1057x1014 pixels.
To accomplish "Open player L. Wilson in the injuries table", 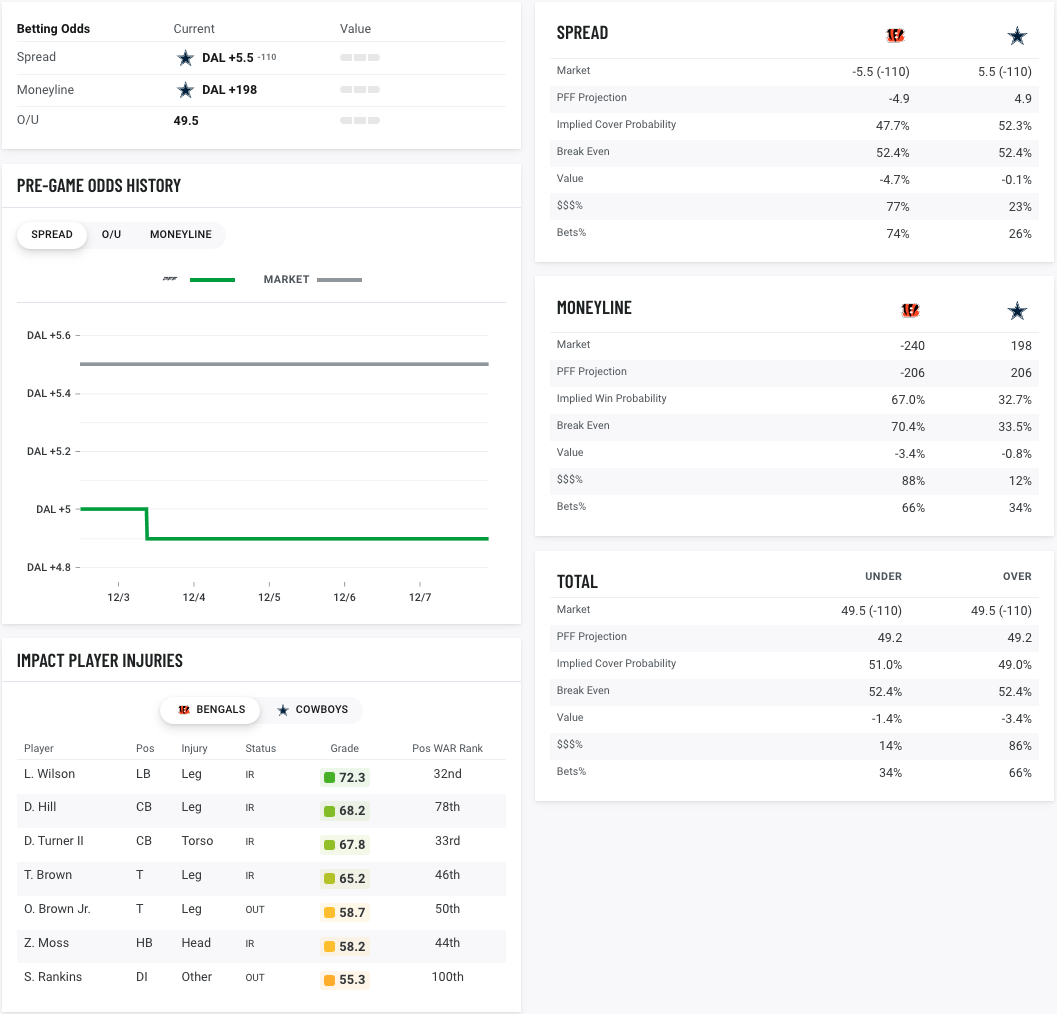I will pyautogui.click(x=49, y=774).
